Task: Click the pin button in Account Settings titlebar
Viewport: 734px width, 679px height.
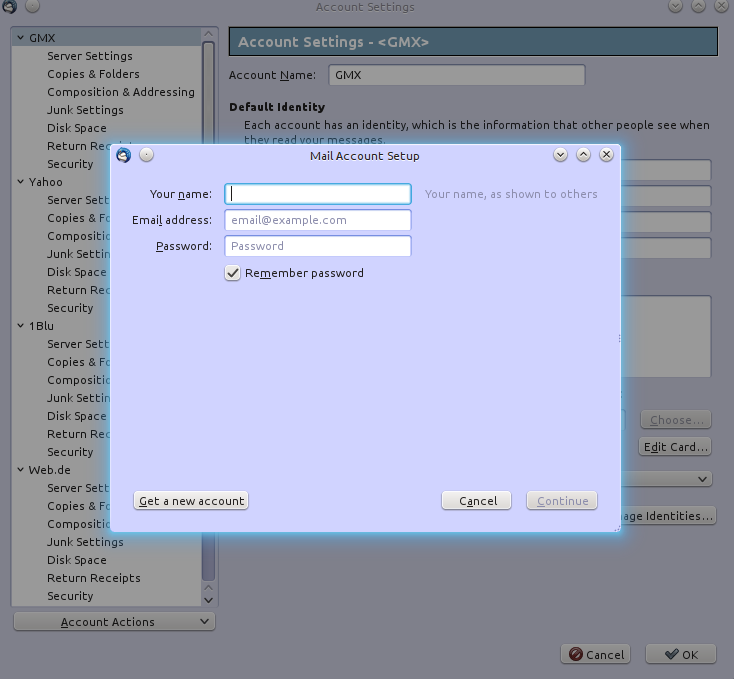Action: (x=32, y=6)
